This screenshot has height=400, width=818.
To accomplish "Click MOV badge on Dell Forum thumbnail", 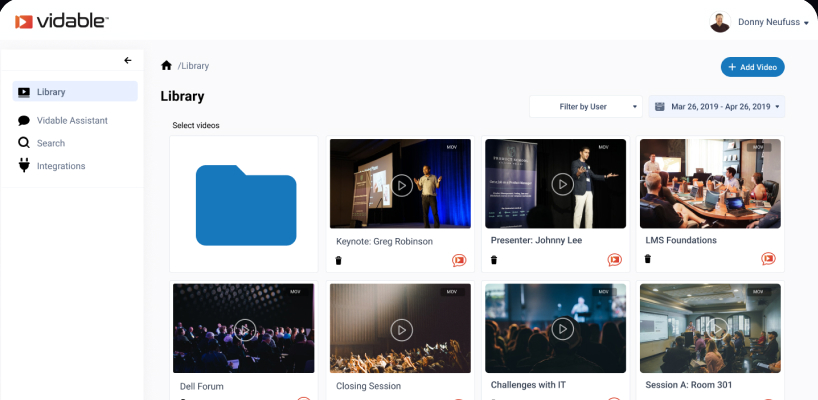I will click(x=296, y=292).
